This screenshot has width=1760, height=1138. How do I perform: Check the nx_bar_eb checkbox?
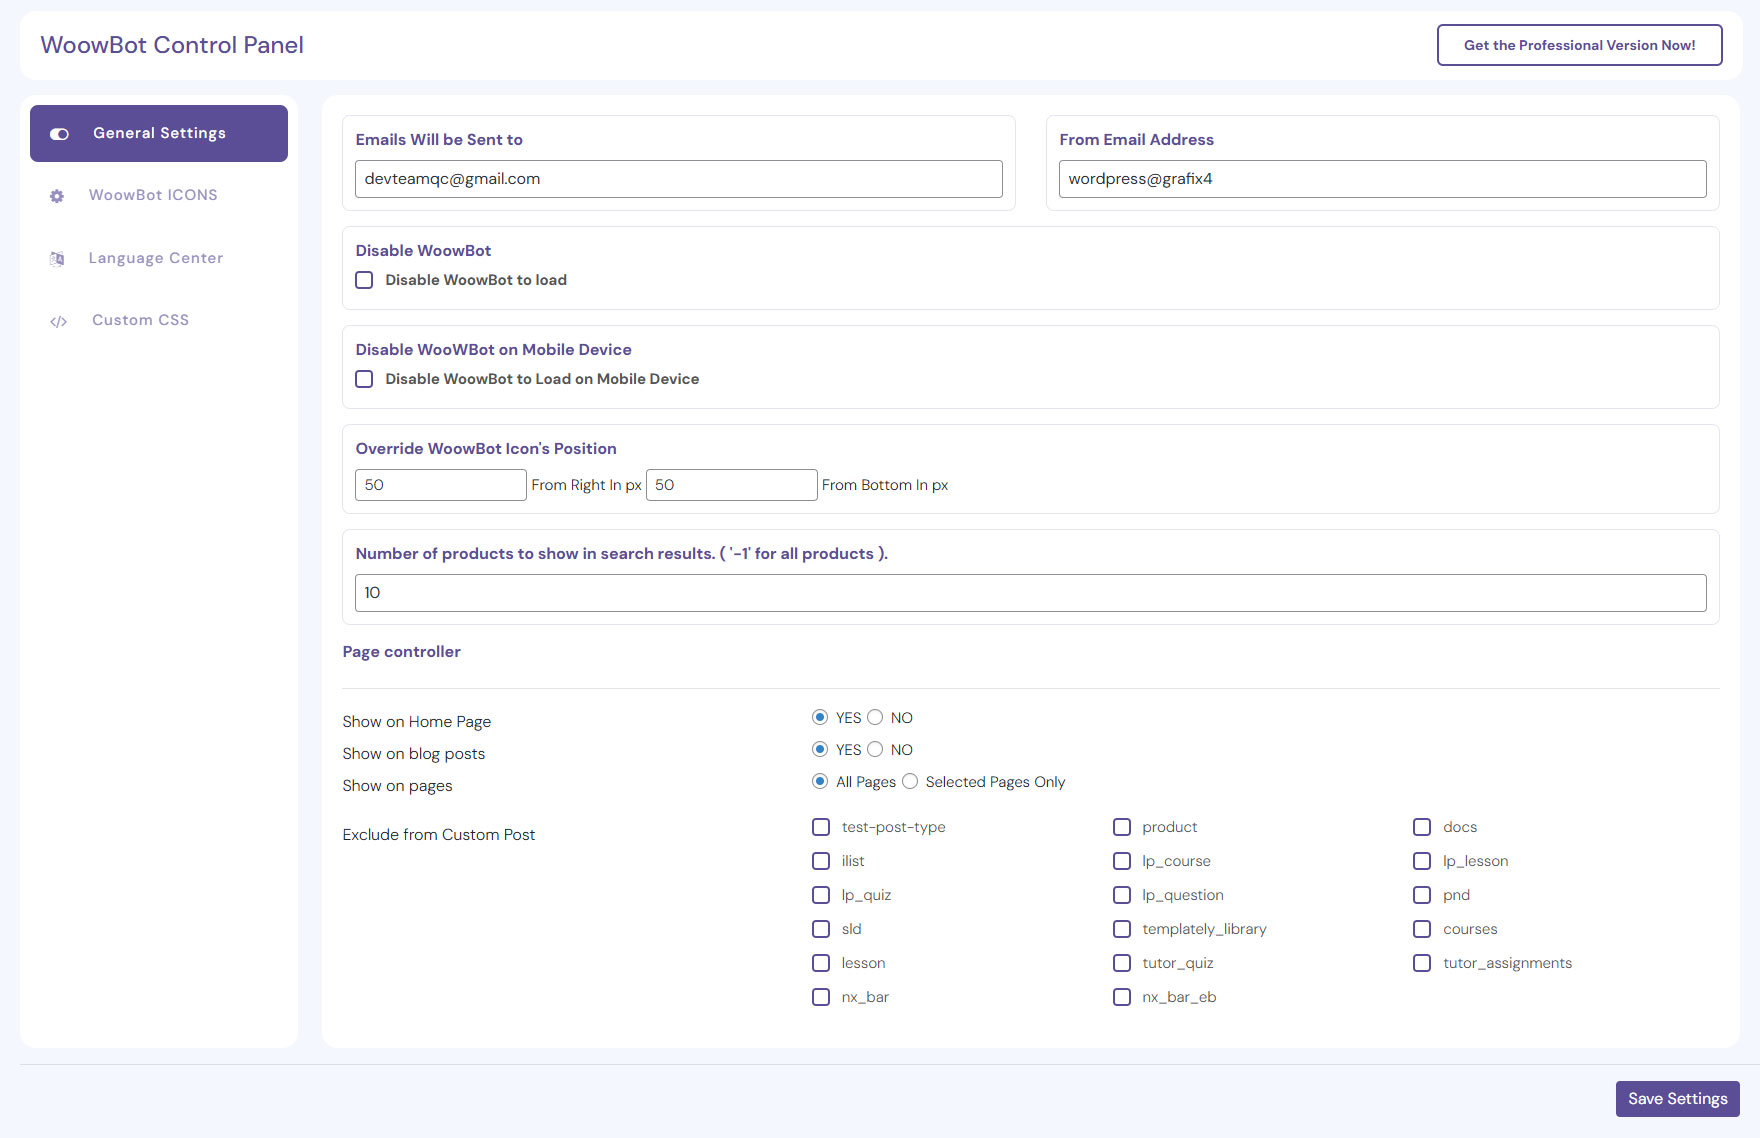pos(1122,997)
